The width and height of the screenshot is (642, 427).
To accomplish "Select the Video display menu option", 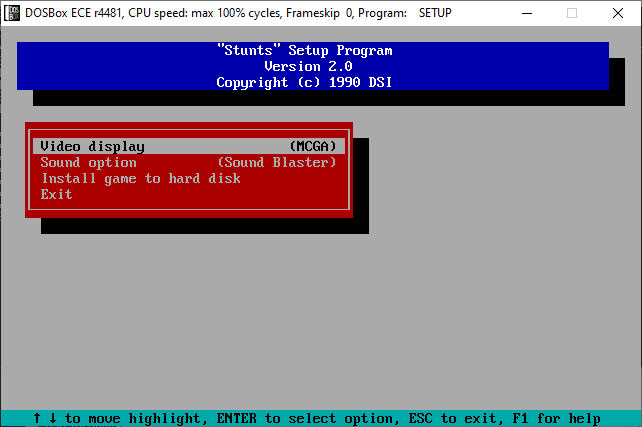I will click(x=189, y=146).
